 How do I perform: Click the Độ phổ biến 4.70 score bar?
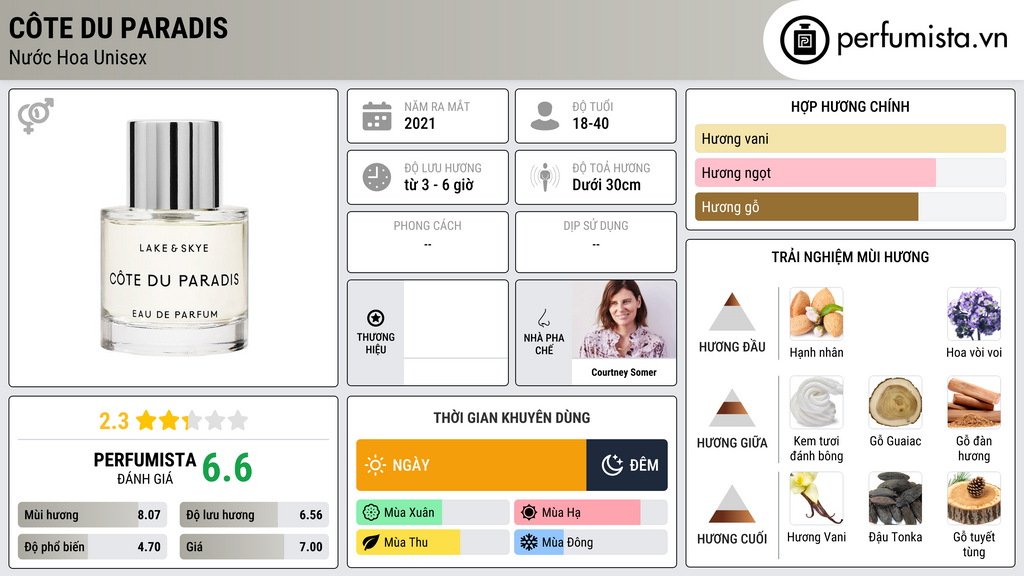click(93, 547)
